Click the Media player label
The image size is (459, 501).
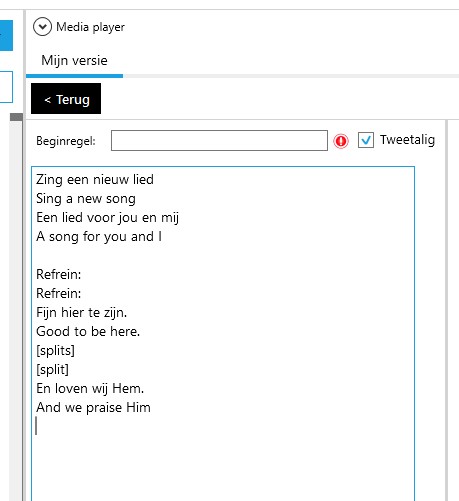pos(90,27)
